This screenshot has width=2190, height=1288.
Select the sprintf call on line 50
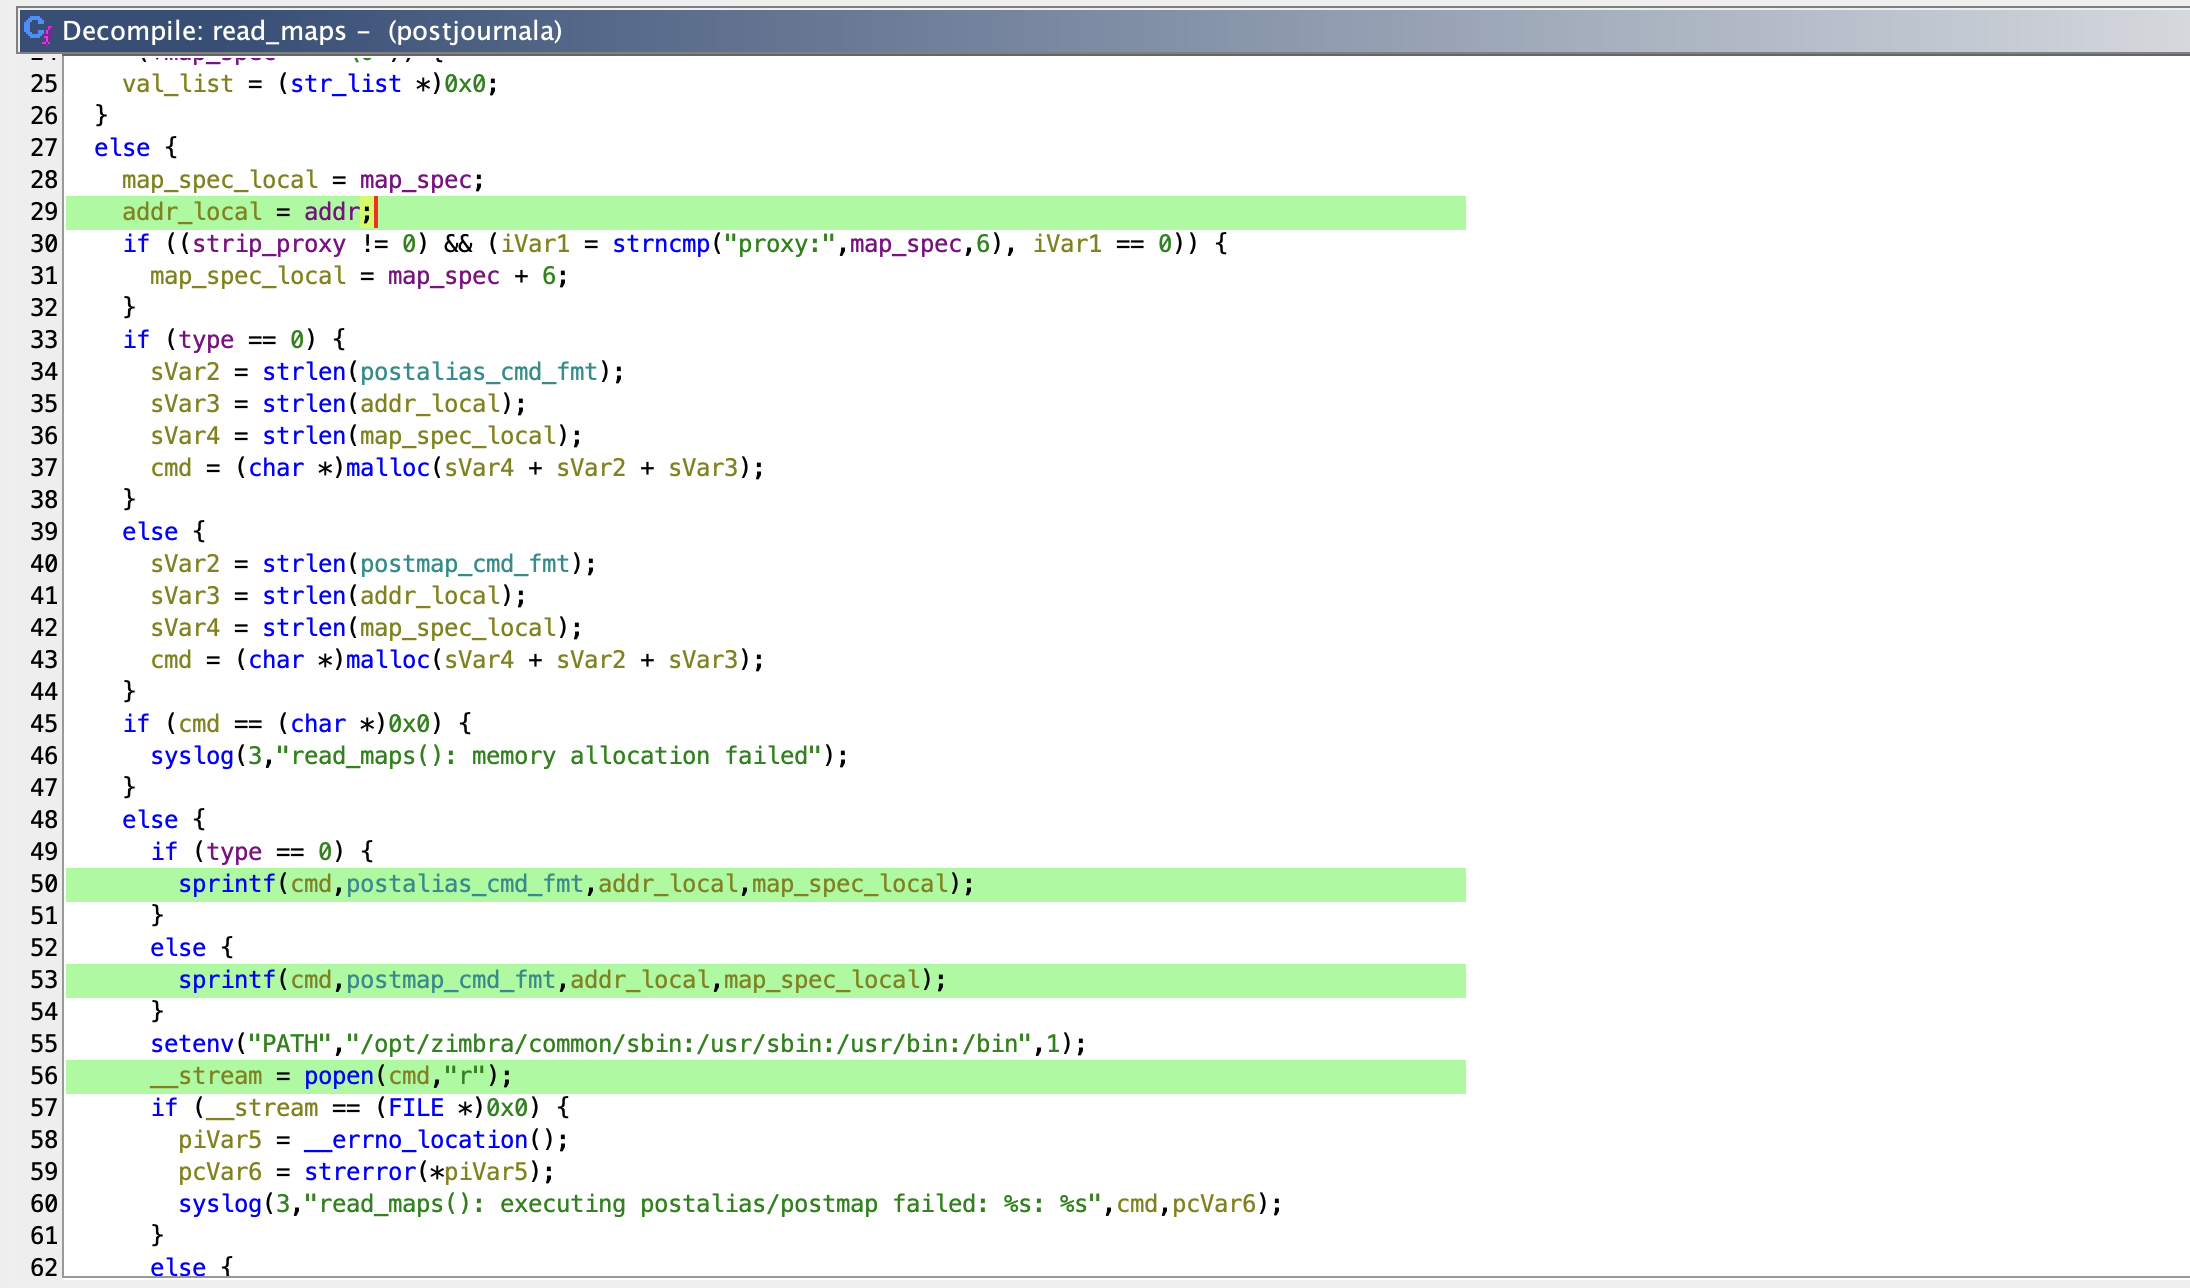click(x=227, y=883)
